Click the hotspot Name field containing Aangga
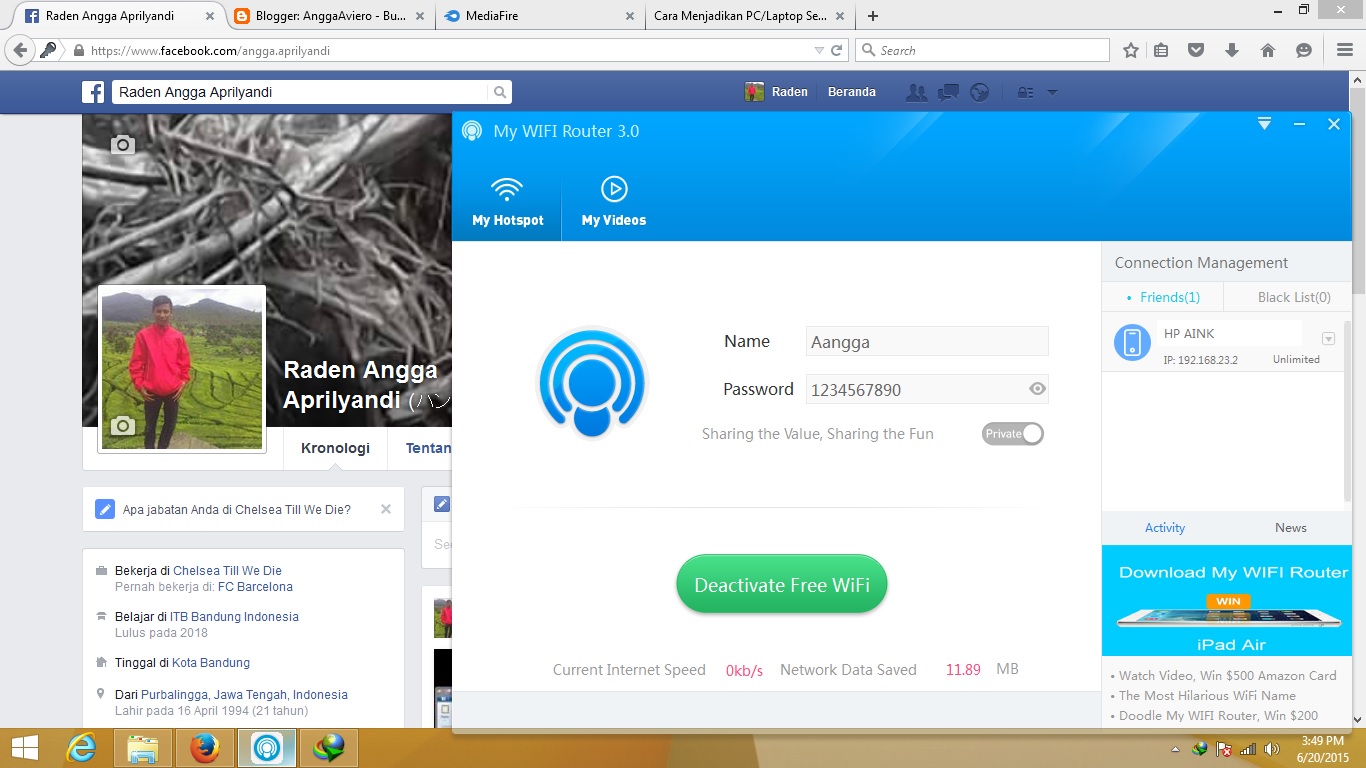This screenshot has height=768, width=1366. pyautogui.click(x=927, y=341)
